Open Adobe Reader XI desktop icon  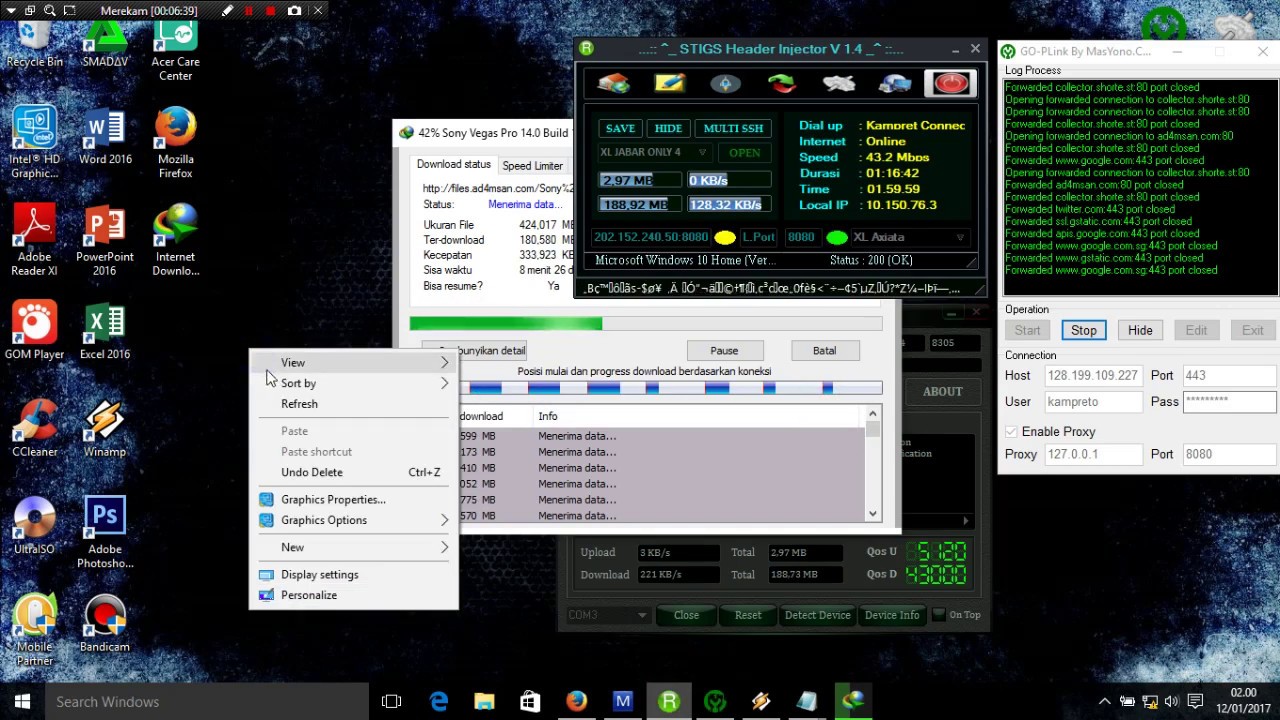[35, 241]
